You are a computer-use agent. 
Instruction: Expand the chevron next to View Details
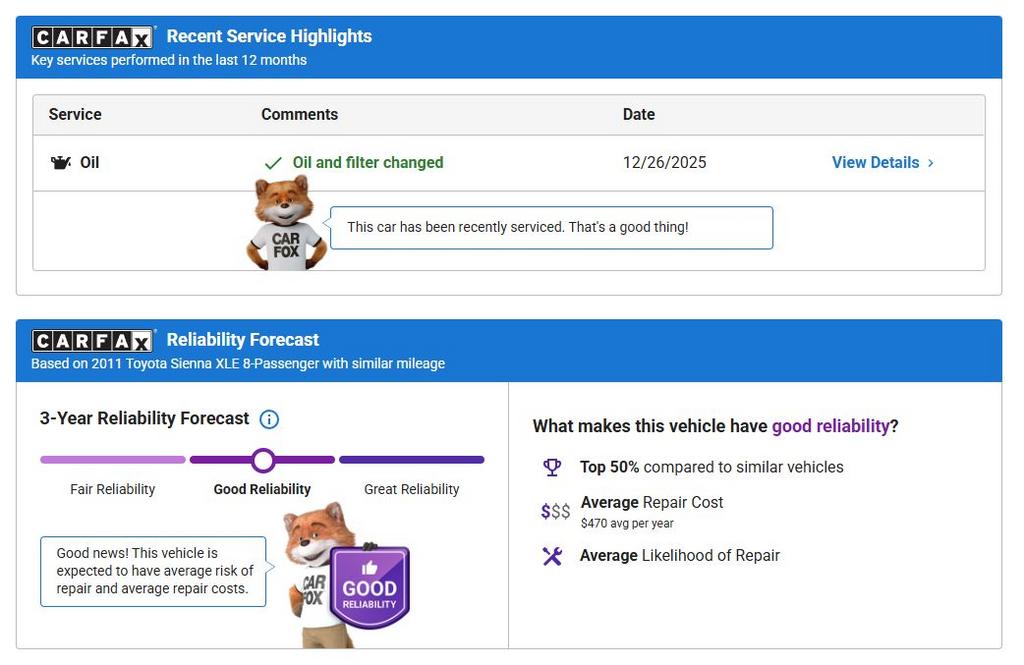tap(931, 163)
